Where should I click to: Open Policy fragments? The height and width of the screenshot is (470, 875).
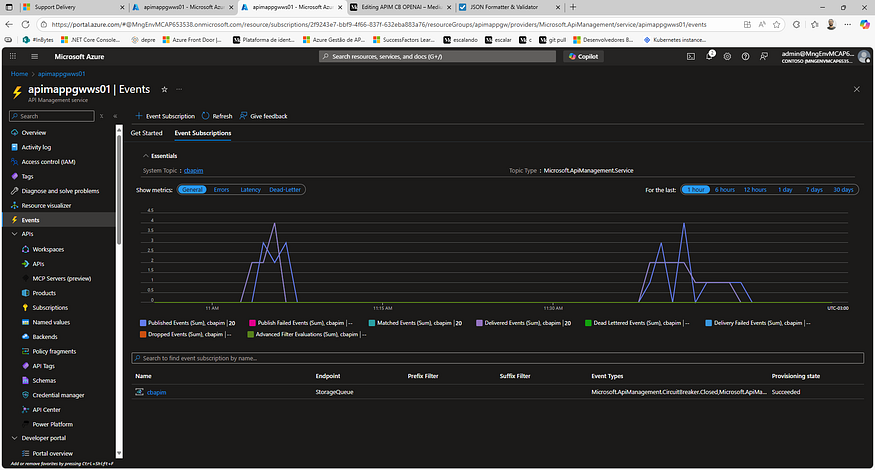coord(54,351)
